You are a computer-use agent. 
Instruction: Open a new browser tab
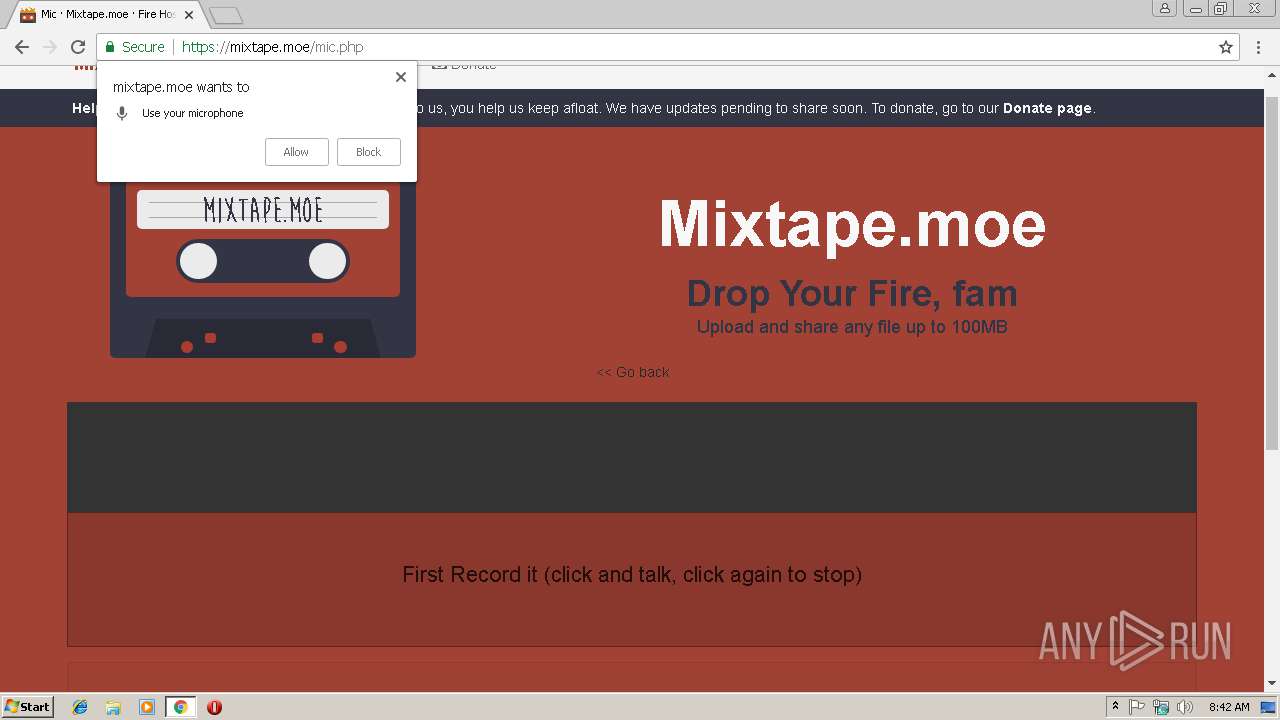227,15
